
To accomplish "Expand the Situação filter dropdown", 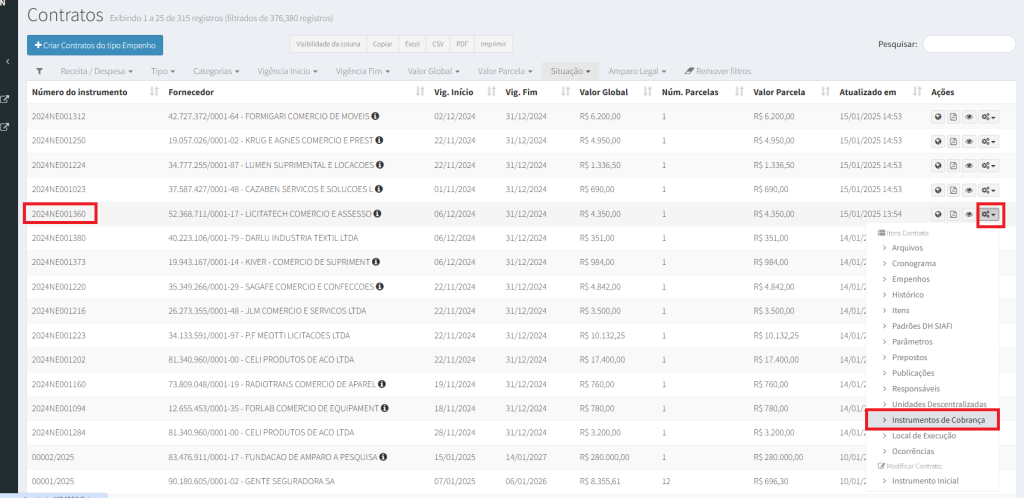I will pos(572,72).
